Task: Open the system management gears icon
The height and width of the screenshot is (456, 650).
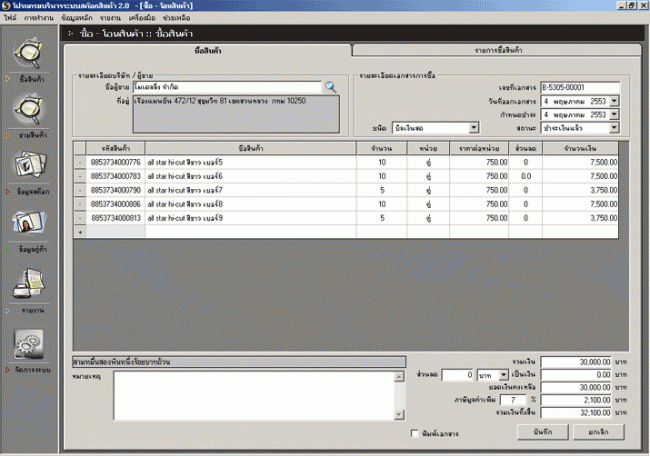Action: (29, 344)
